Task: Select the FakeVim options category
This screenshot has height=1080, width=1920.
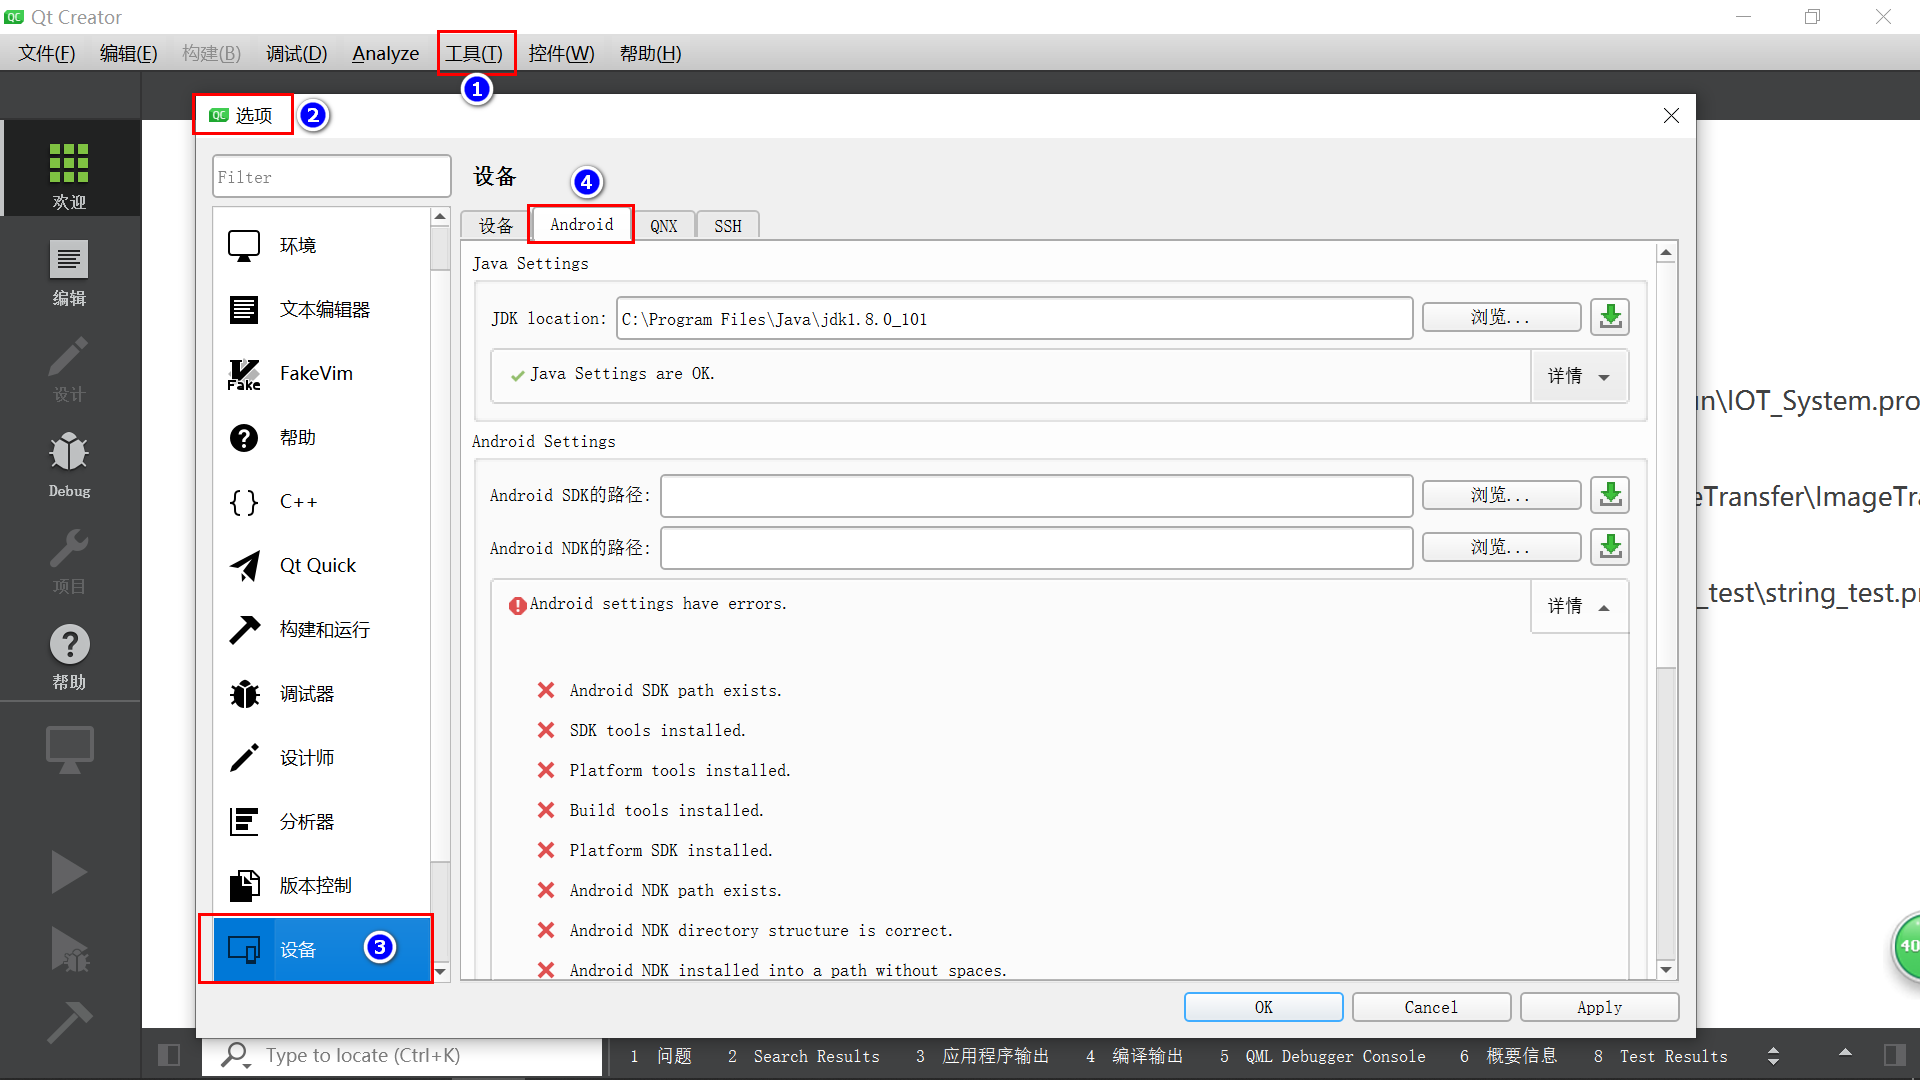Action: tap(316, 374)
